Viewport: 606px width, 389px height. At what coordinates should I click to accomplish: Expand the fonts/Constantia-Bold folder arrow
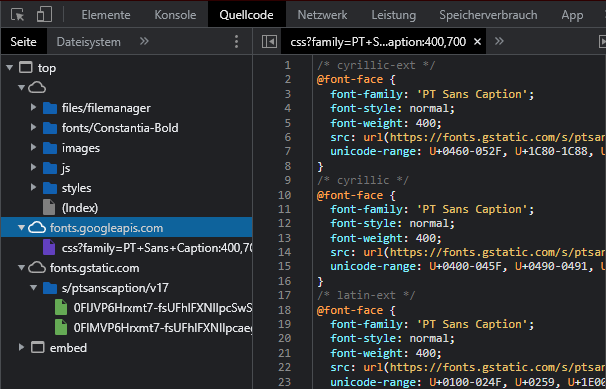pos(34,127)
